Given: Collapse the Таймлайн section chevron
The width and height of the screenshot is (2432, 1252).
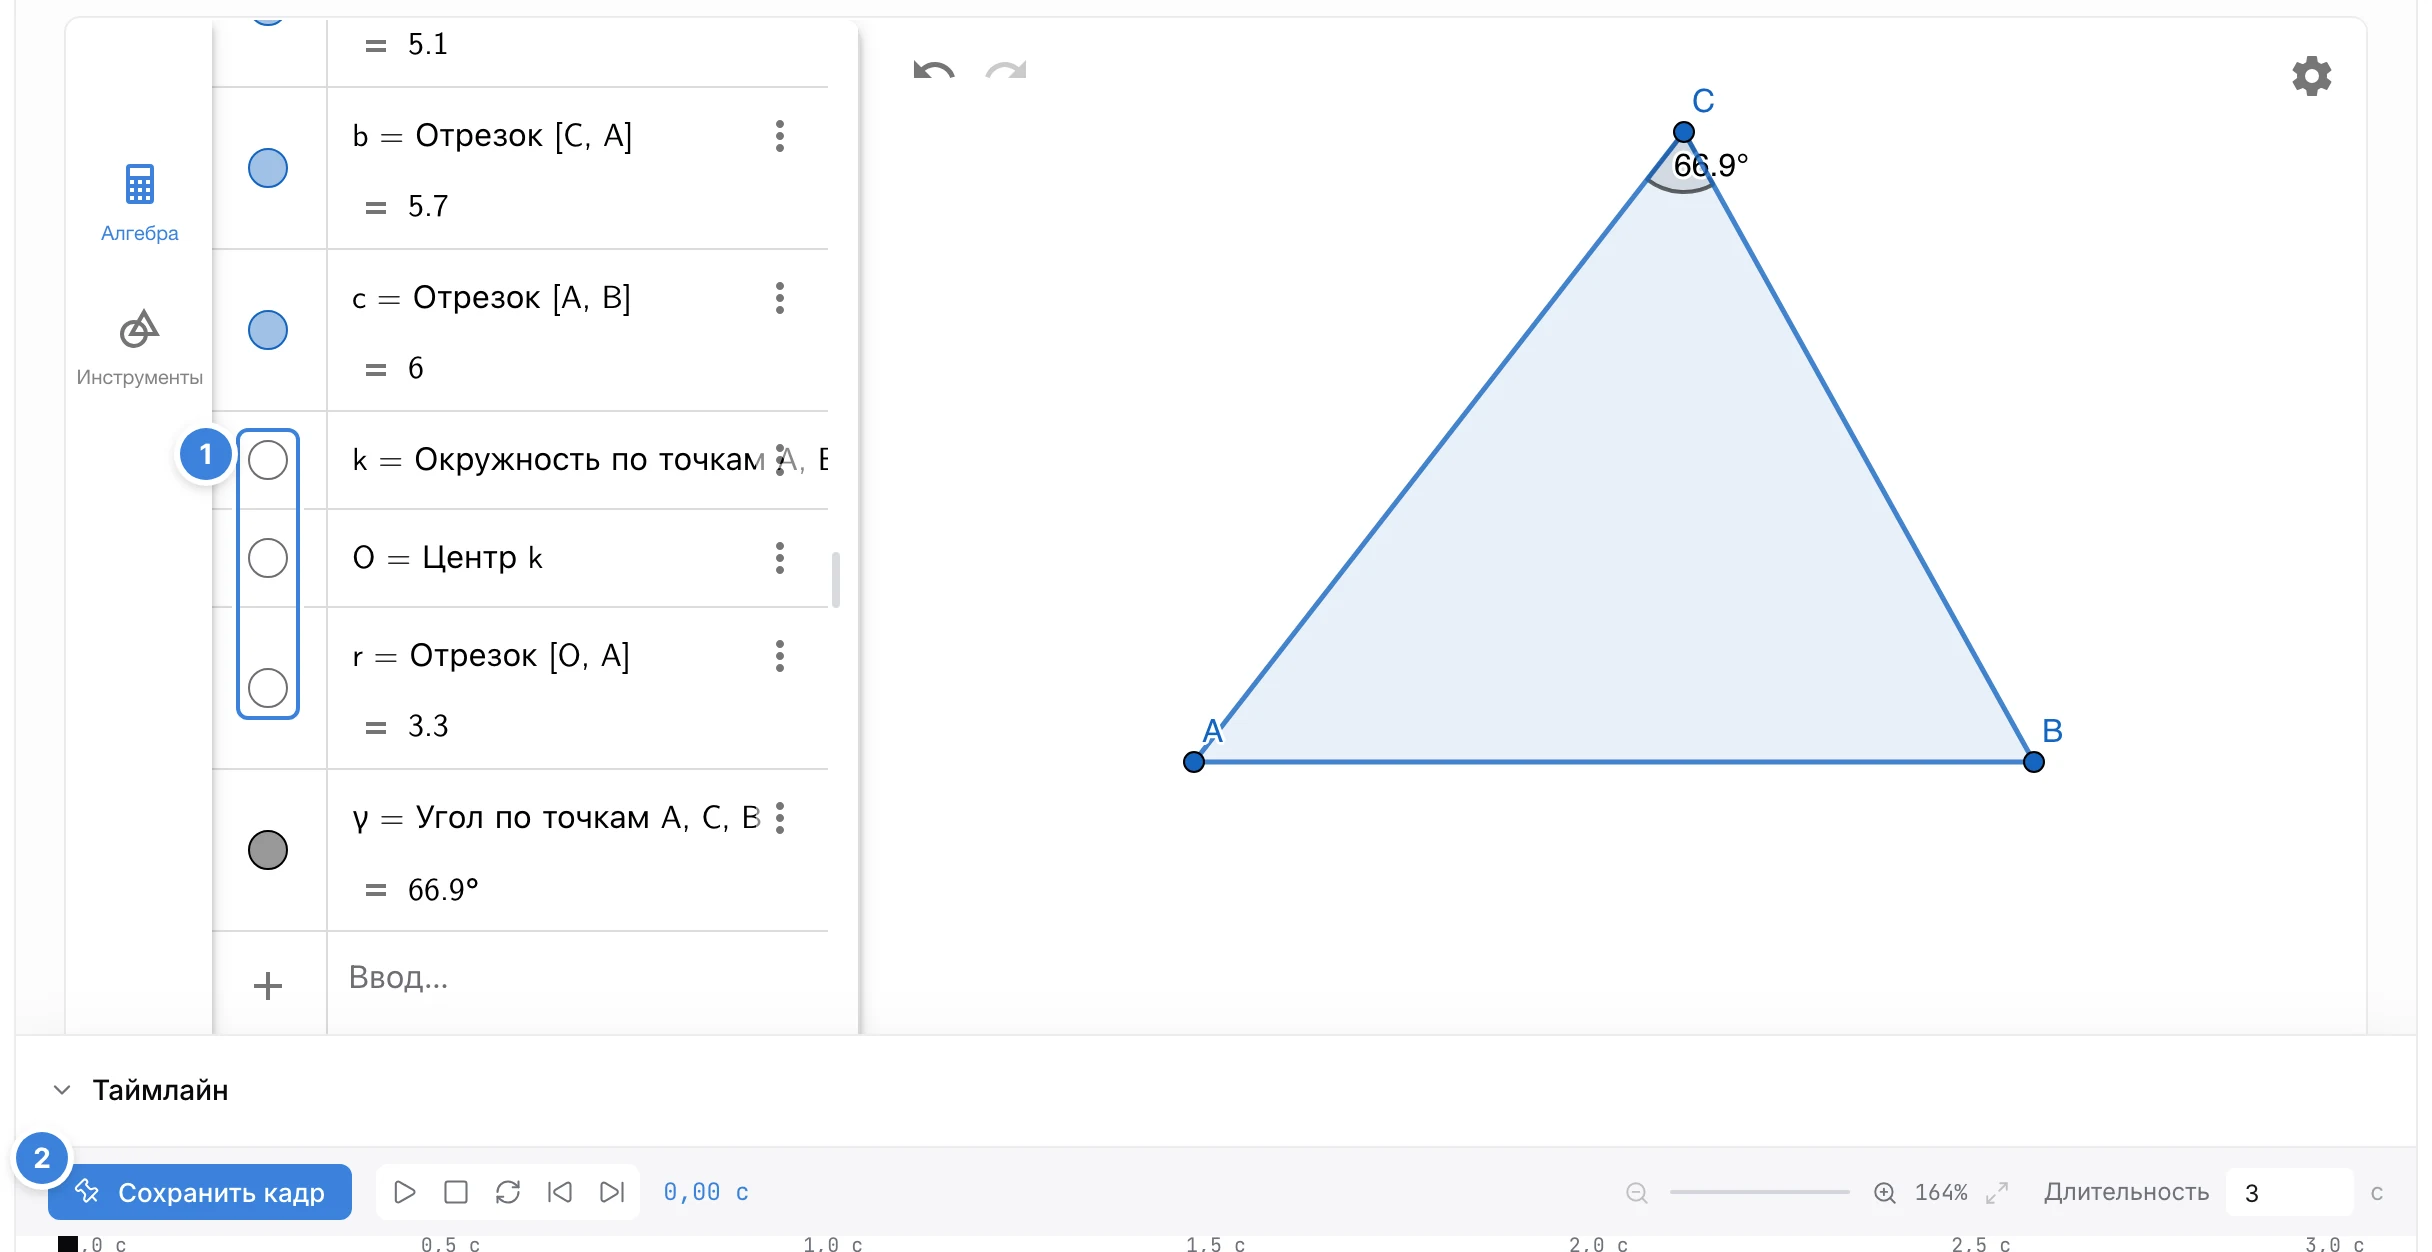Looking at the screenshot, I should 62,1090.
